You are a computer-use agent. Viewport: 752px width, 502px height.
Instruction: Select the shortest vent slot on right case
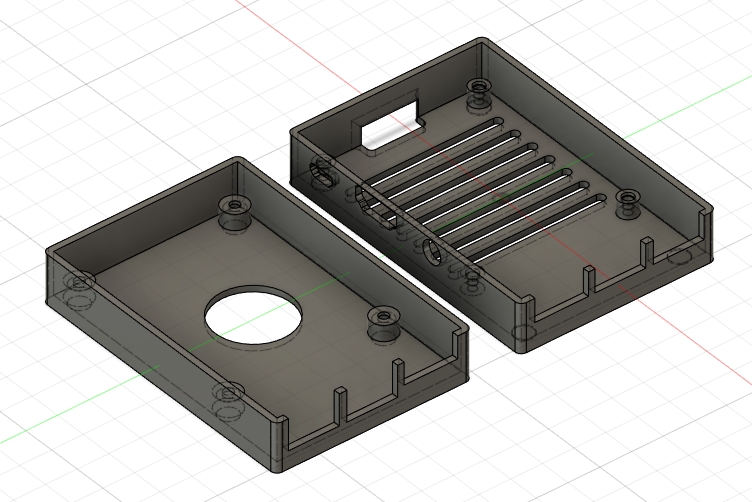tap(535, 229)
